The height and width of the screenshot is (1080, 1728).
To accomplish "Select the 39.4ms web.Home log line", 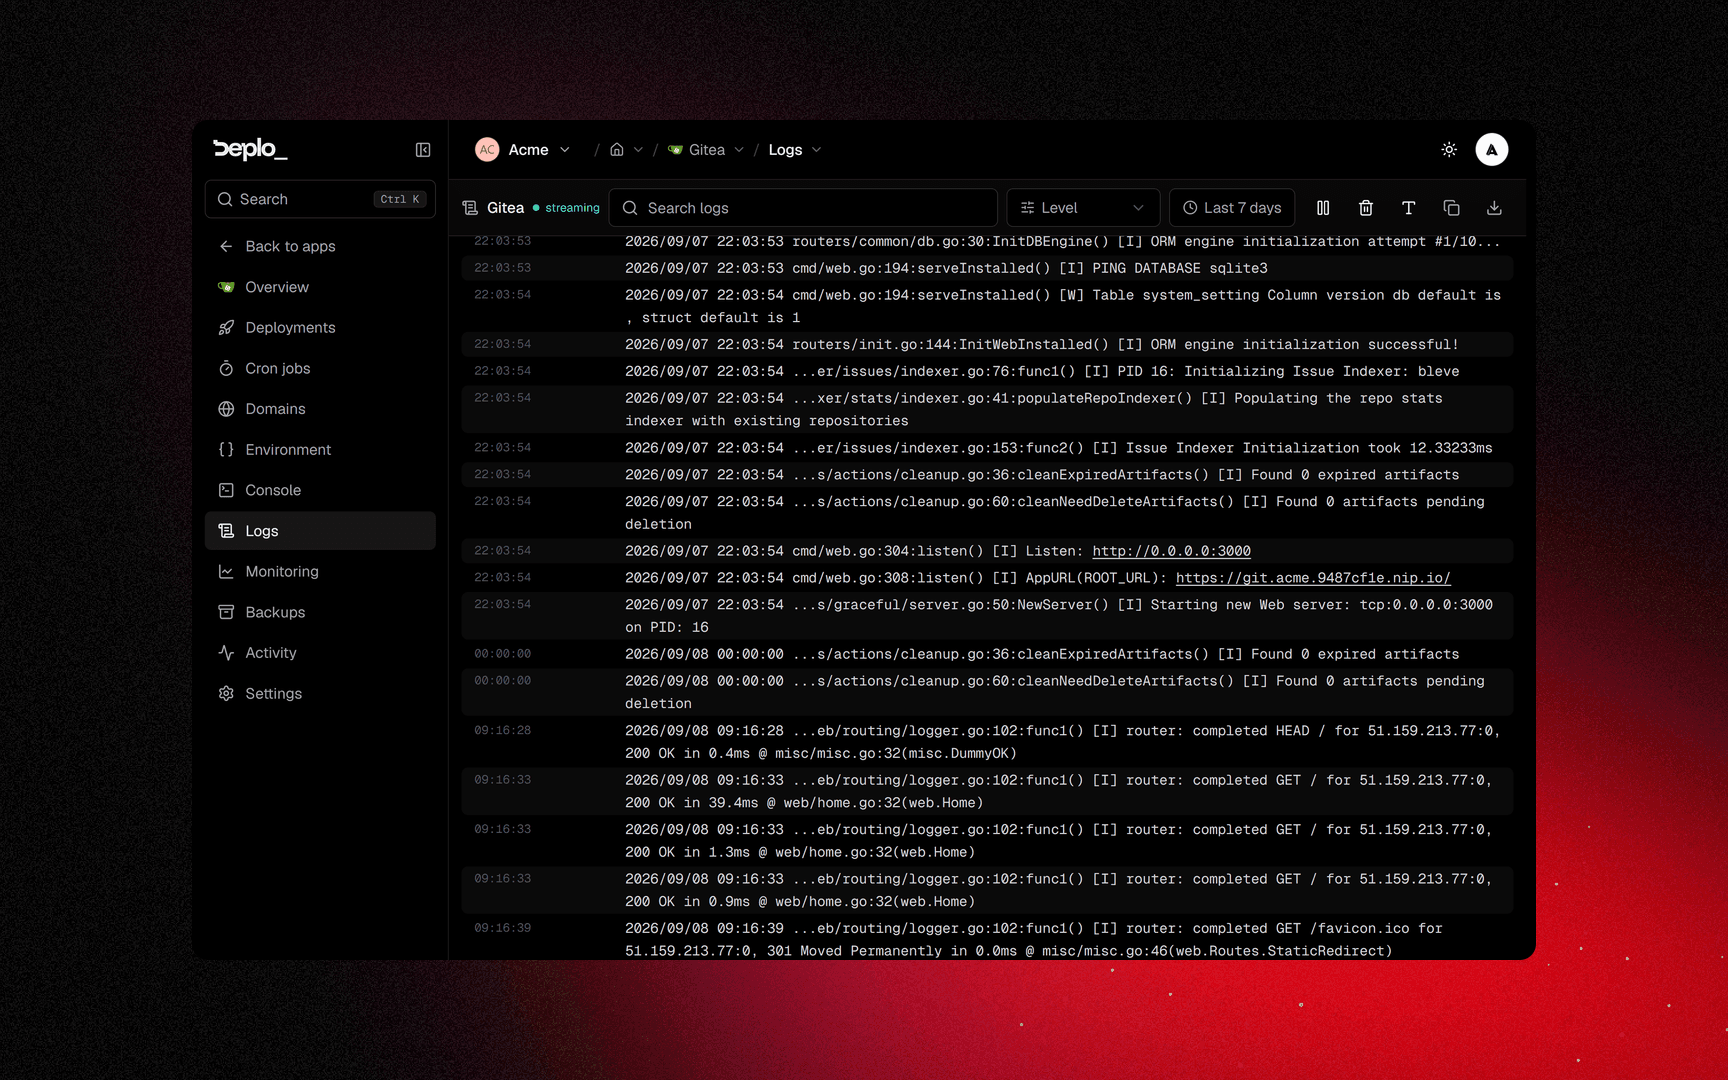I will tap(987, 791).
